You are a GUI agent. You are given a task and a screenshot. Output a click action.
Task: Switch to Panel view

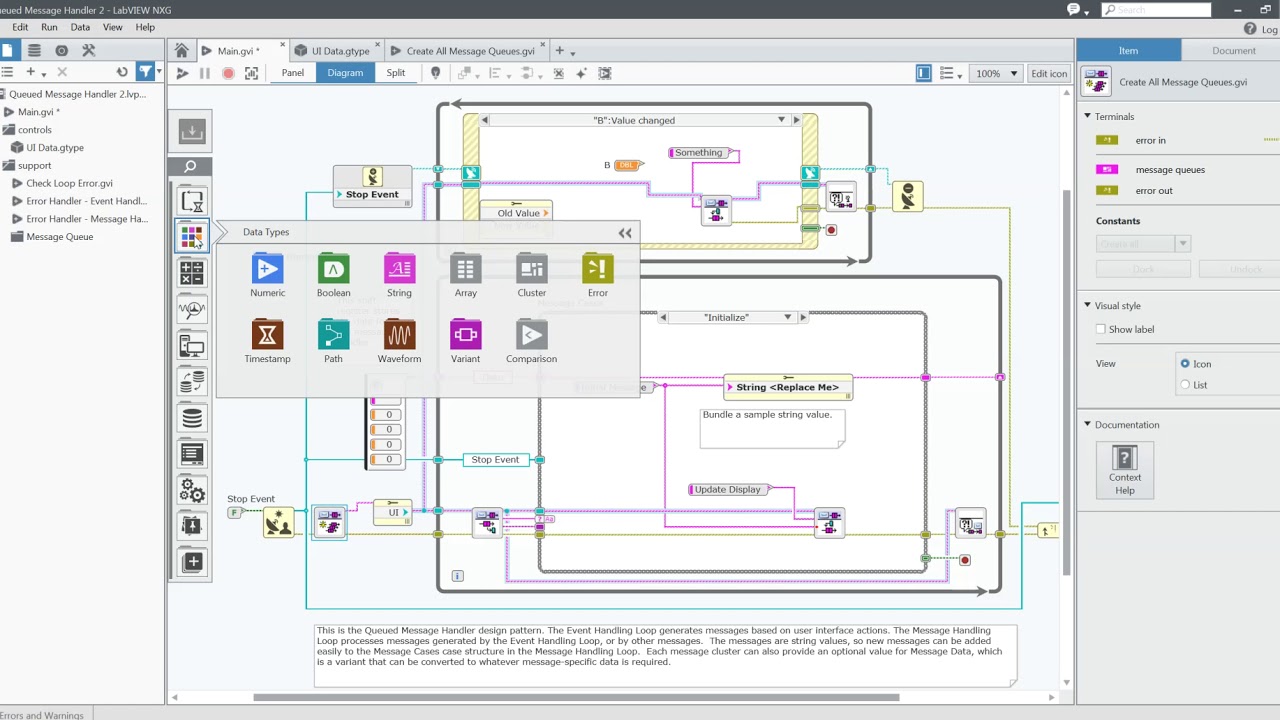click(293, 73)
